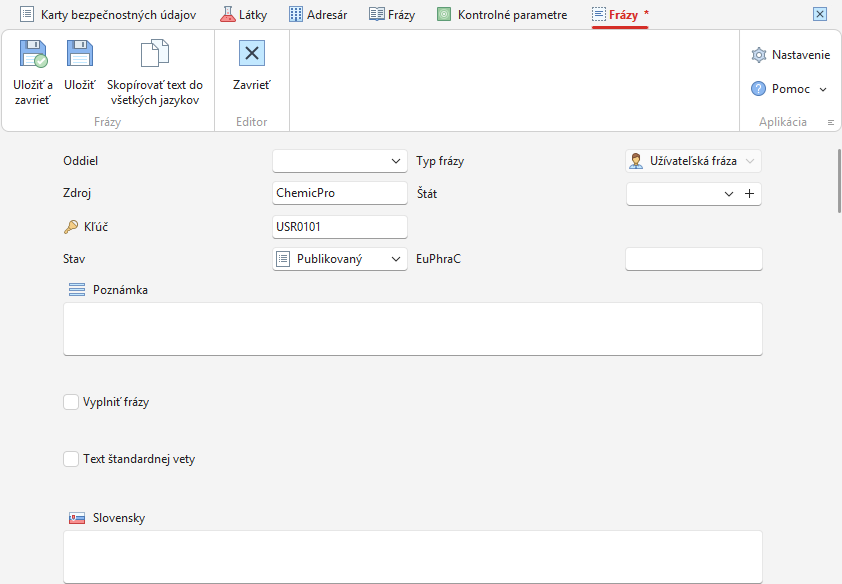
Task: Enable the Vyplniť frázy checkbox
Action: [71, 402]
